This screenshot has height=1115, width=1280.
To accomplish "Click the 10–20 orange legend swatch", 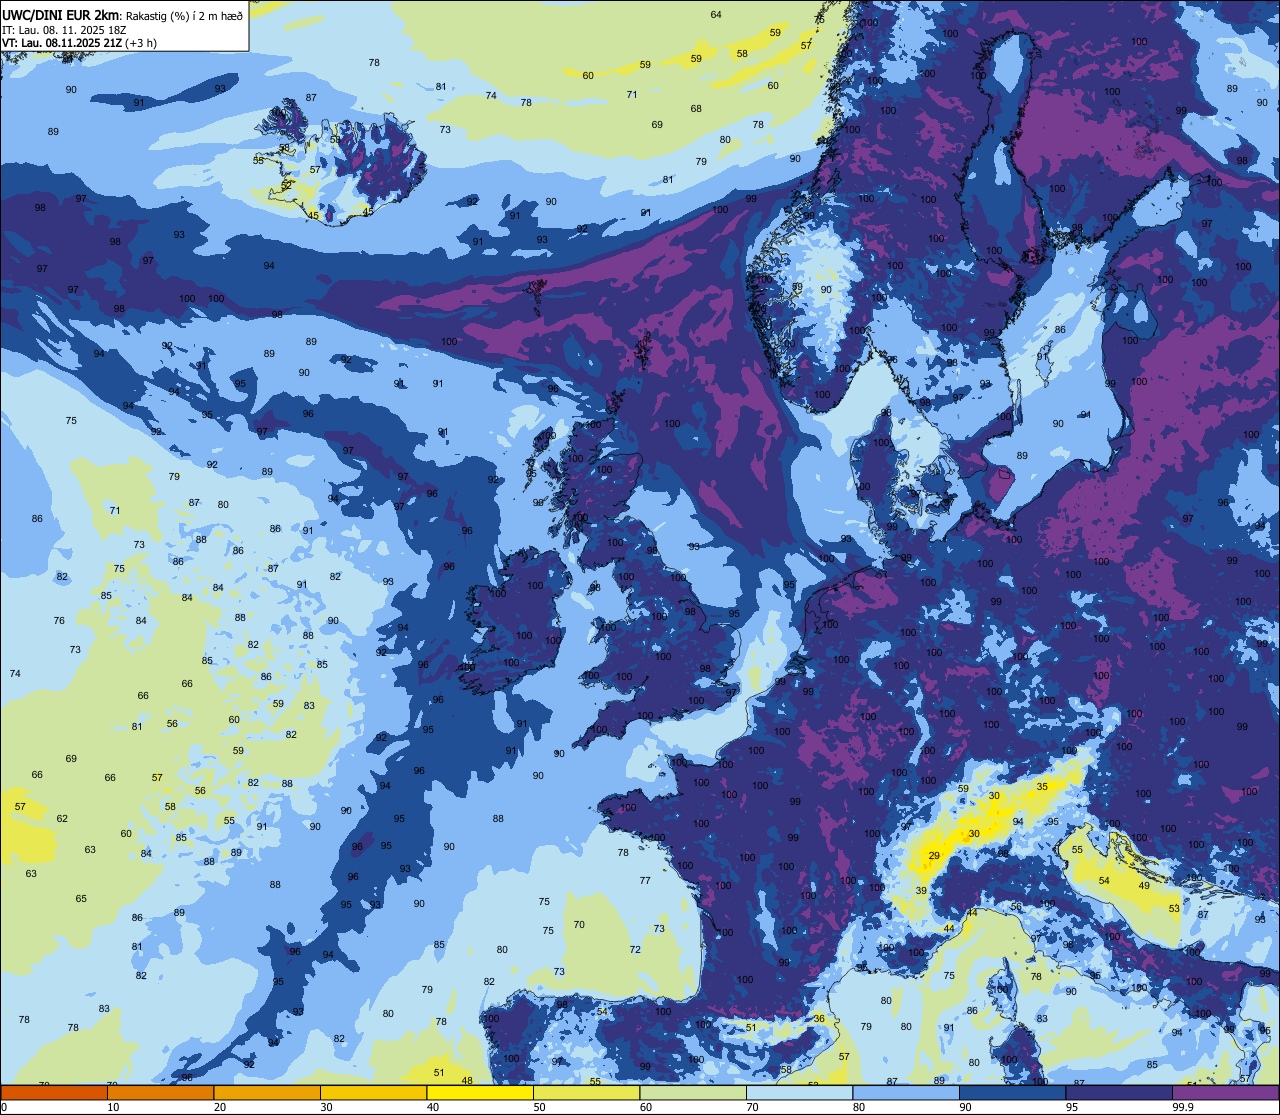I will [160, 1092].
